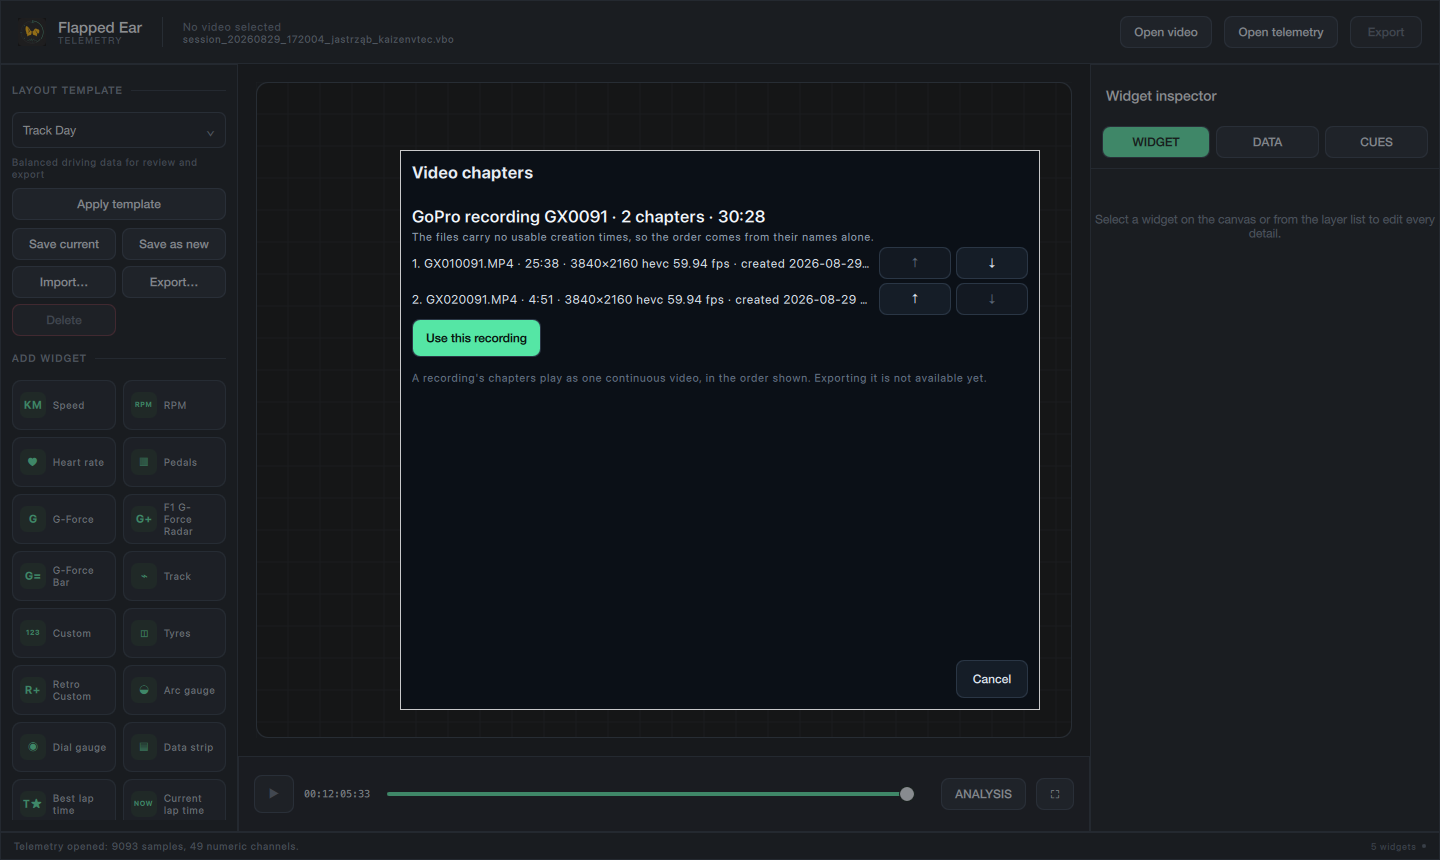This screenshot has width=1440, height=860.
Task: Switch to the WIDGET inspector tab
Action: click(1156, 142)
